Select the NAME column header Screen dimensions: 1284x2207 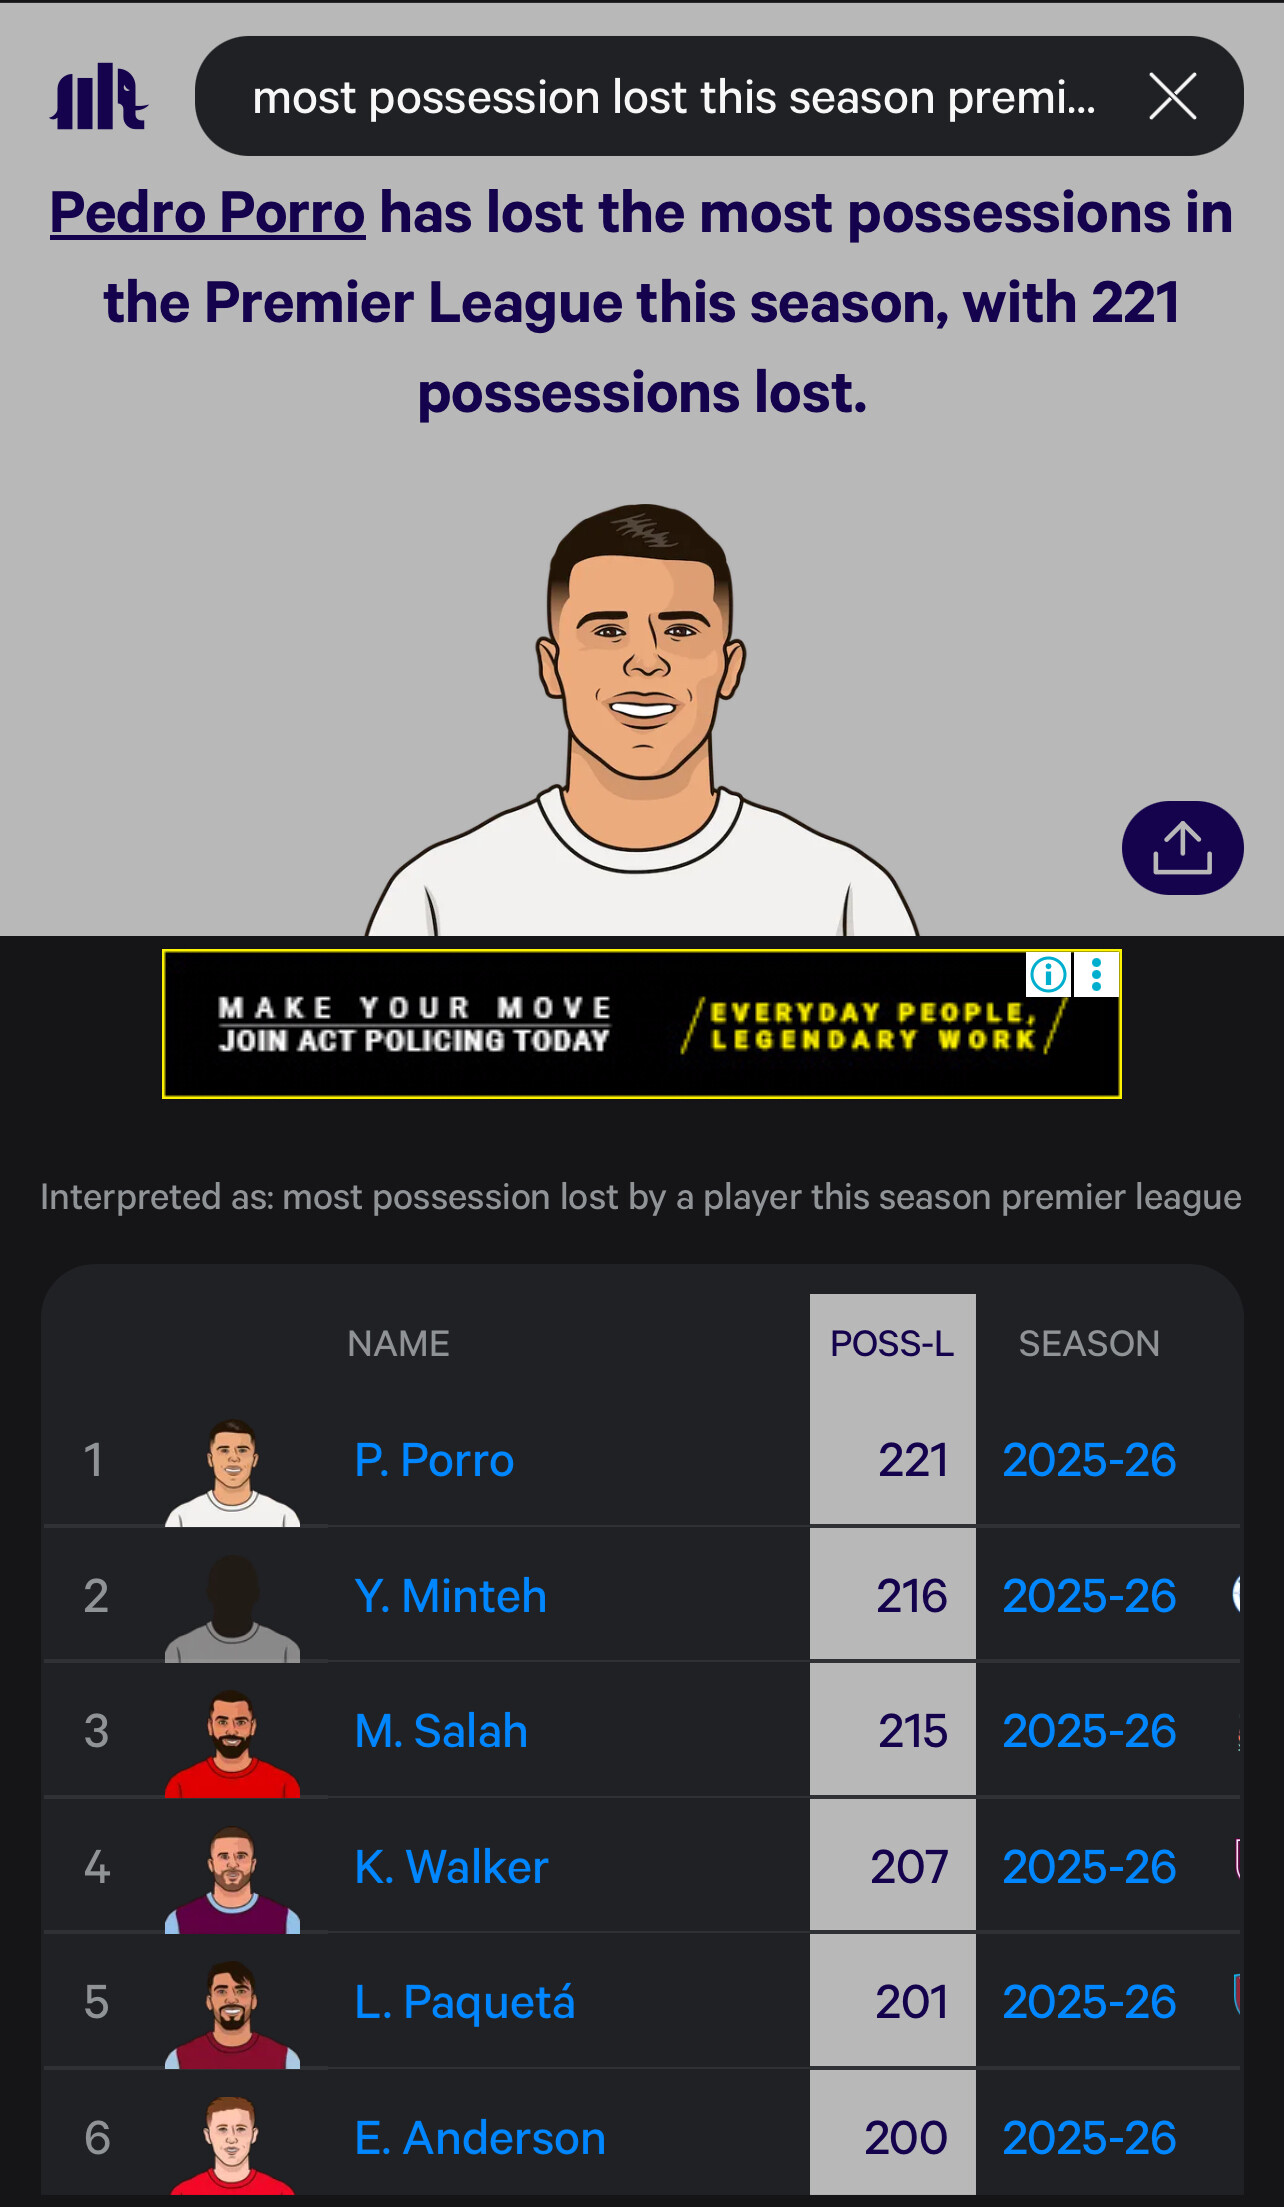[398, 1343]
